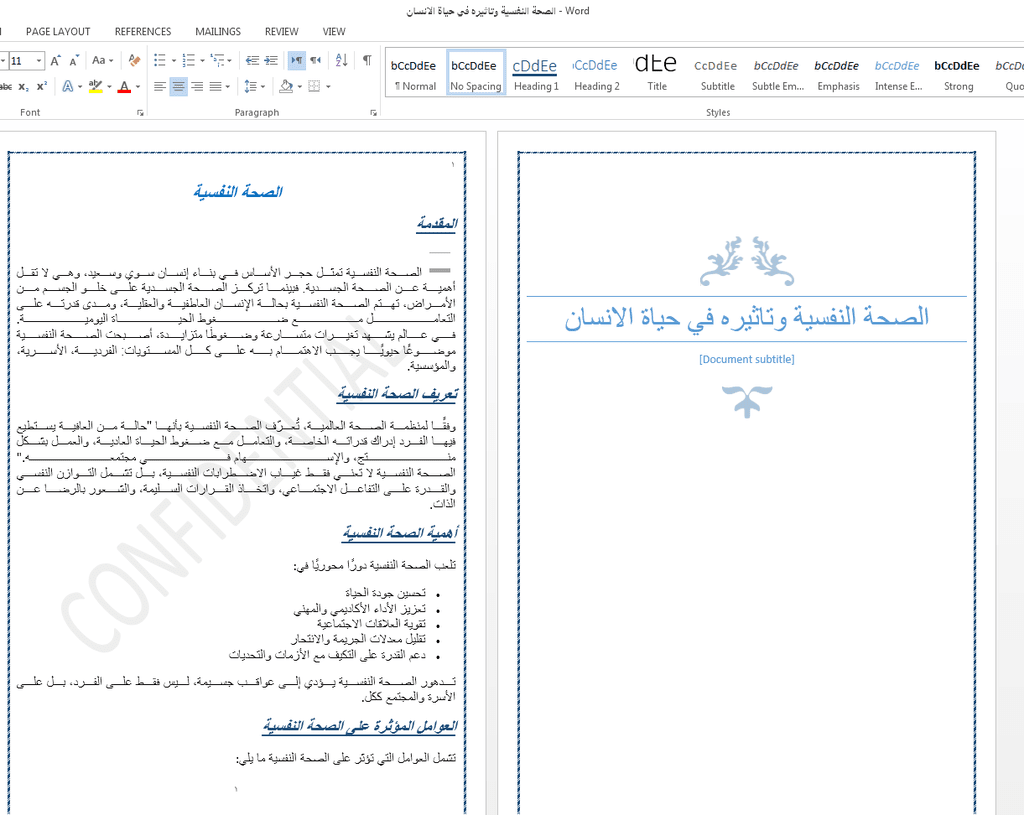Align text to the right
This screenshot has height=815, width=1024.
coord(197,86)
